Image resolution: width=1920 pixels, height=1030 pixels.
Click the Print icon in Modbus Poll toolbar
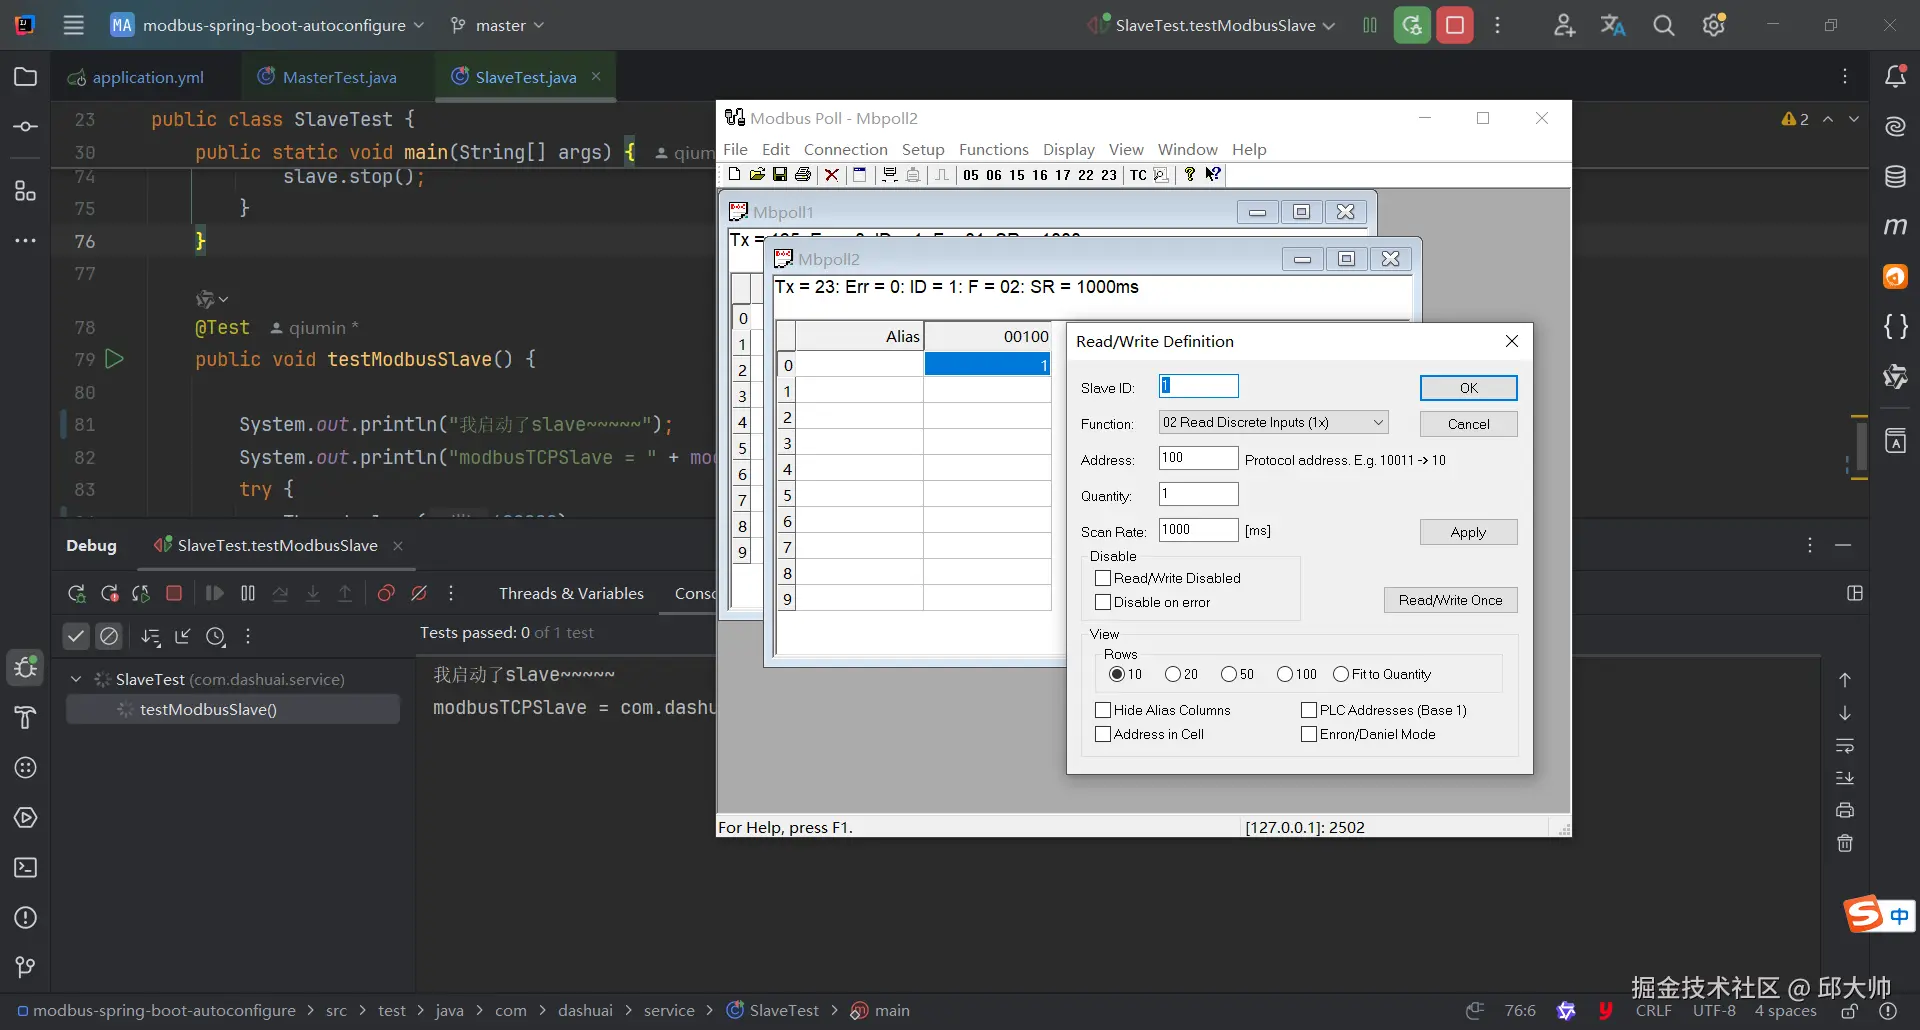(x=803, y=175)
